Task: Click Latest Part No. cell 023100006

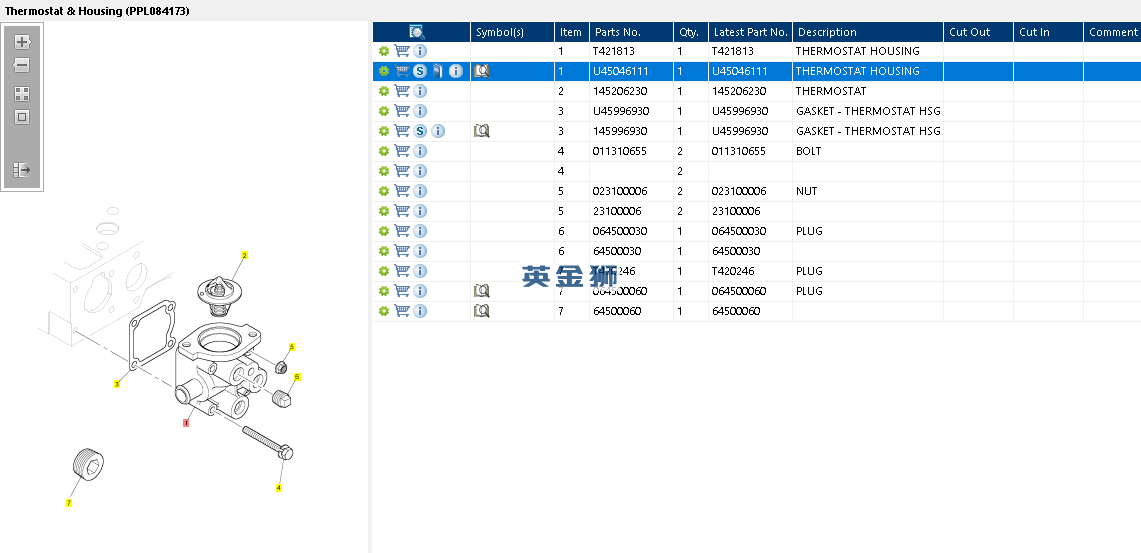Action: (x=750, y=191)
